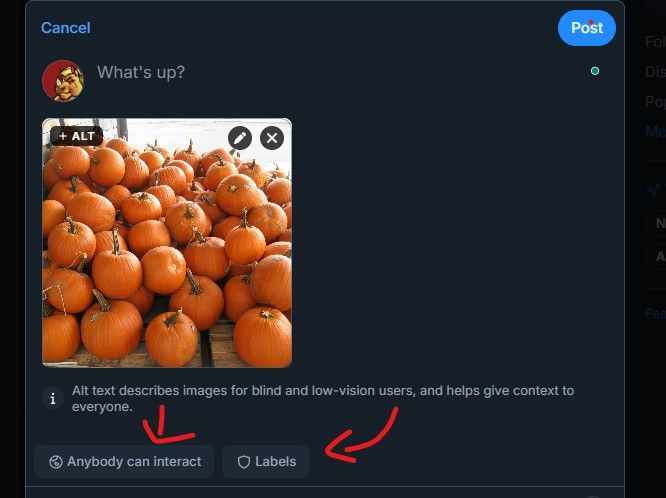This screenshot has width=666, height=498.
Task: Add alt text using the + ALT button
Action: 76,136
